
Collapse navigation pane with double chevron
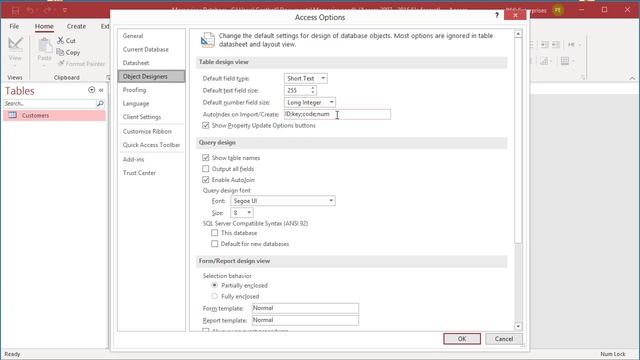click(101, 90)
